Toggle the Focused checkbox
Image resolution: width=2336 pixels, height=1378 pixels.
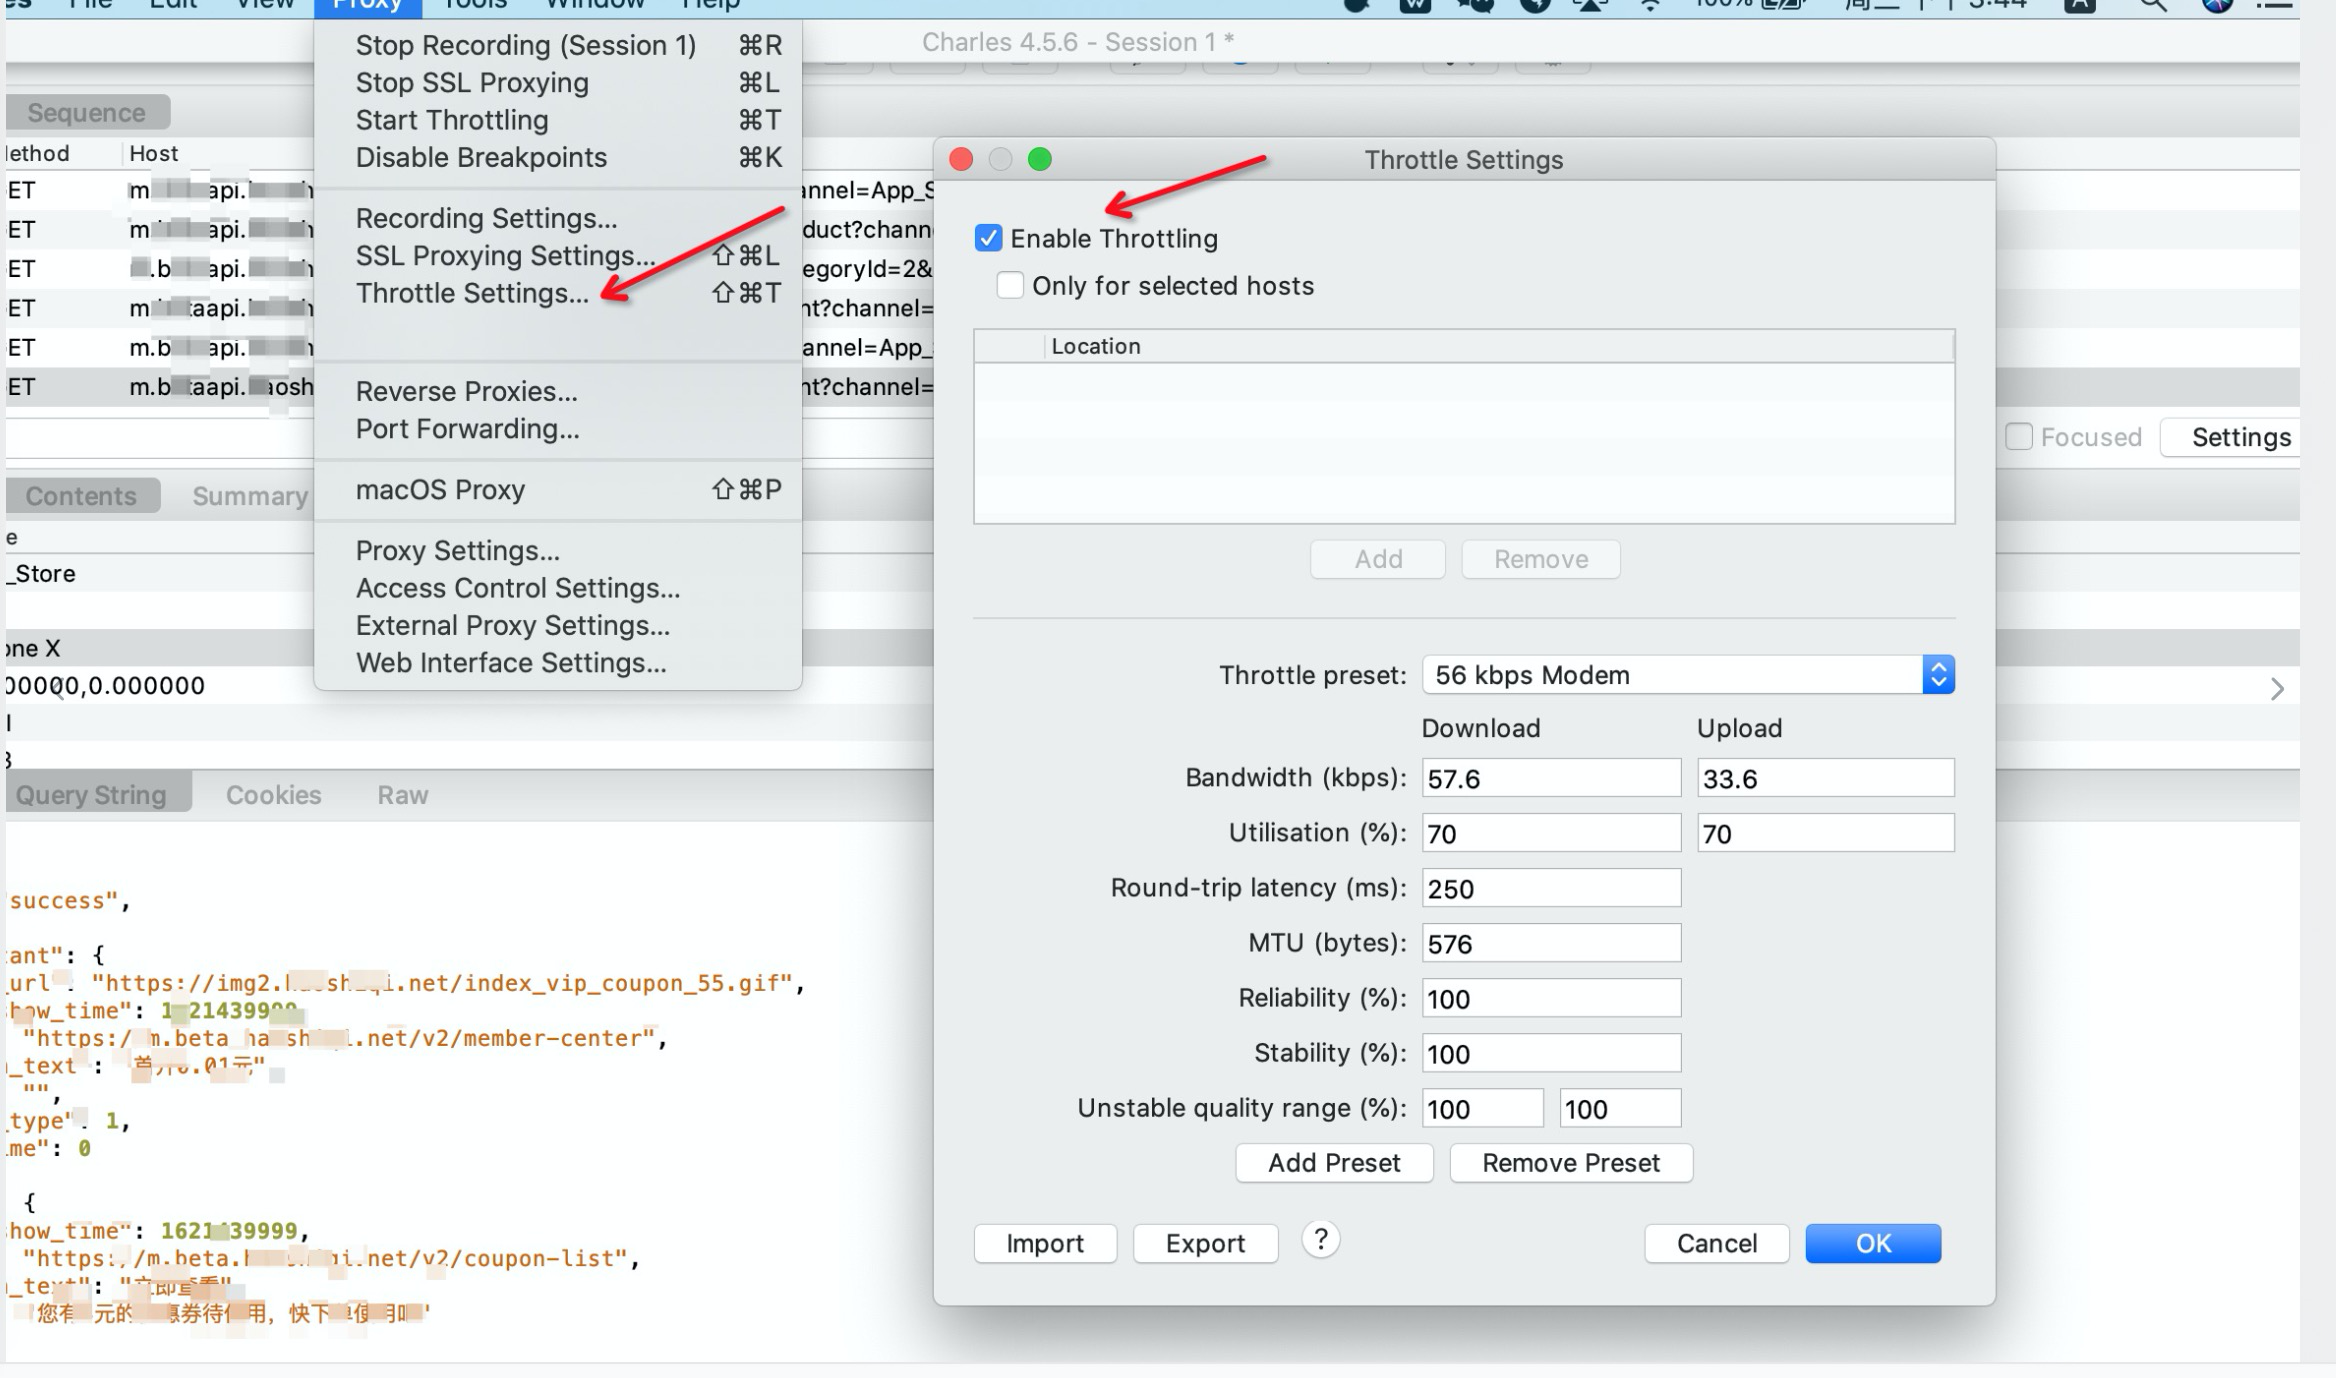pos(2018,437)
